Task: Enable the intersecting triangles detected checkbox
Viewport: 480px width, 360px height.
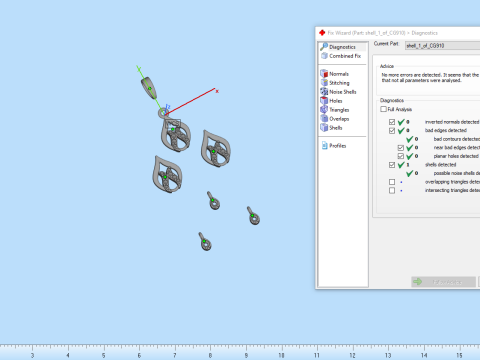Action: (x=392, y=190)
